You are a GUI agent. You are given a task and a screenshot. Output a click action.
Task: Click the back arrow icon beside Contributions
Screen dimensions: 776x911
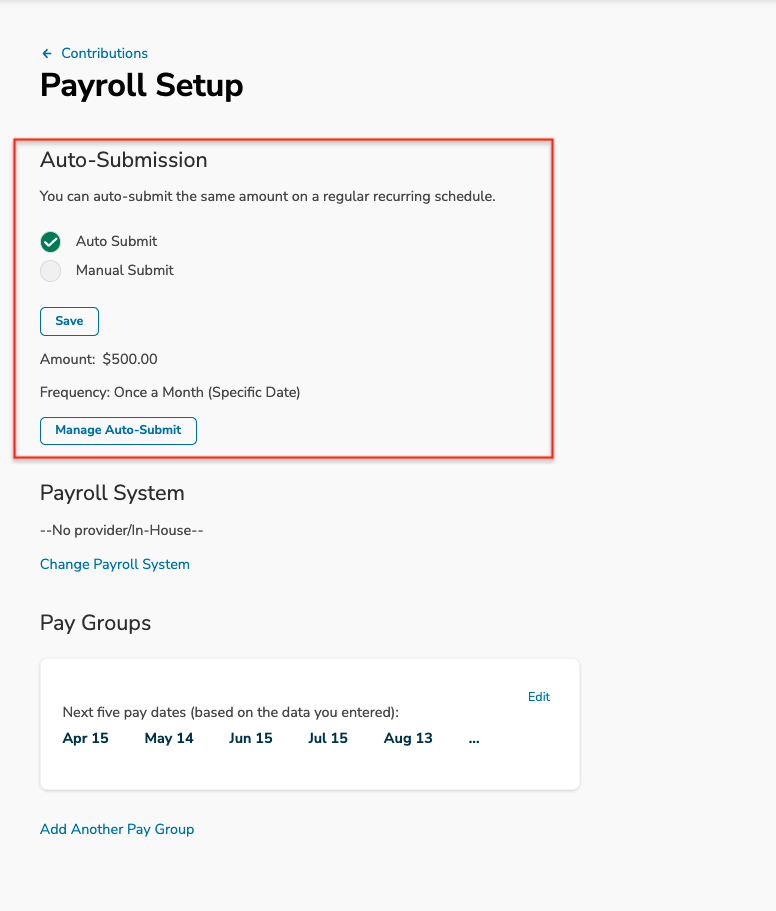pos(47,53)
